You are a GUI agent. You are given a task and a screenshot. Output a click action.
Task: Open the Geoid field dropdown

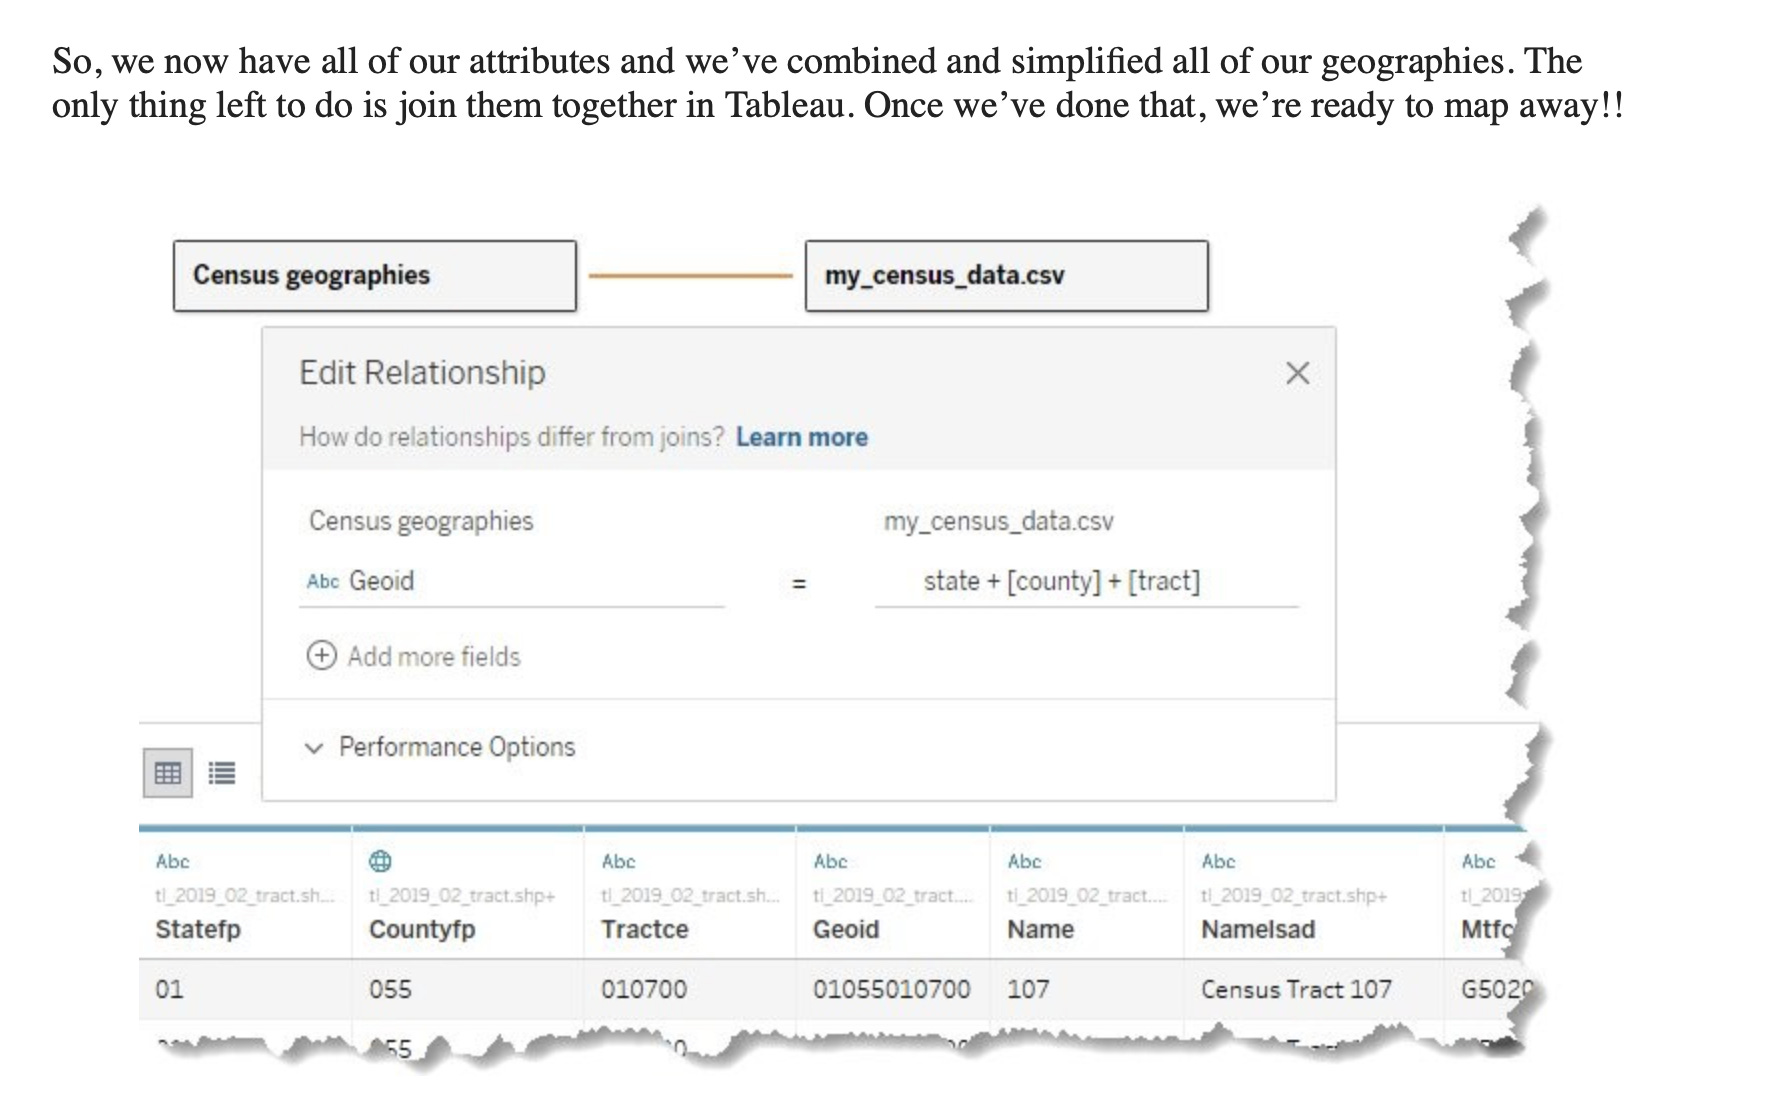pos(512,581)
